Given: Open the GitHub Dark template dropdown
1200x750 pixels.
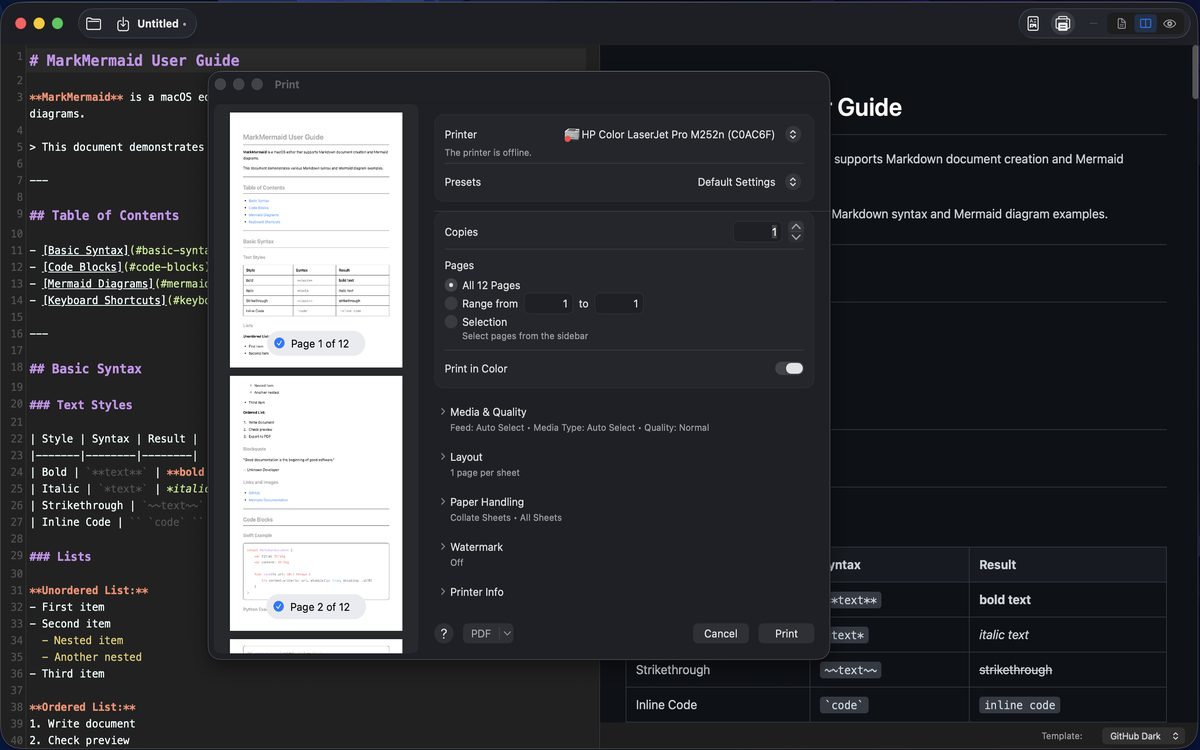Looking at the screenshot, I should (x=1143, y=736).
